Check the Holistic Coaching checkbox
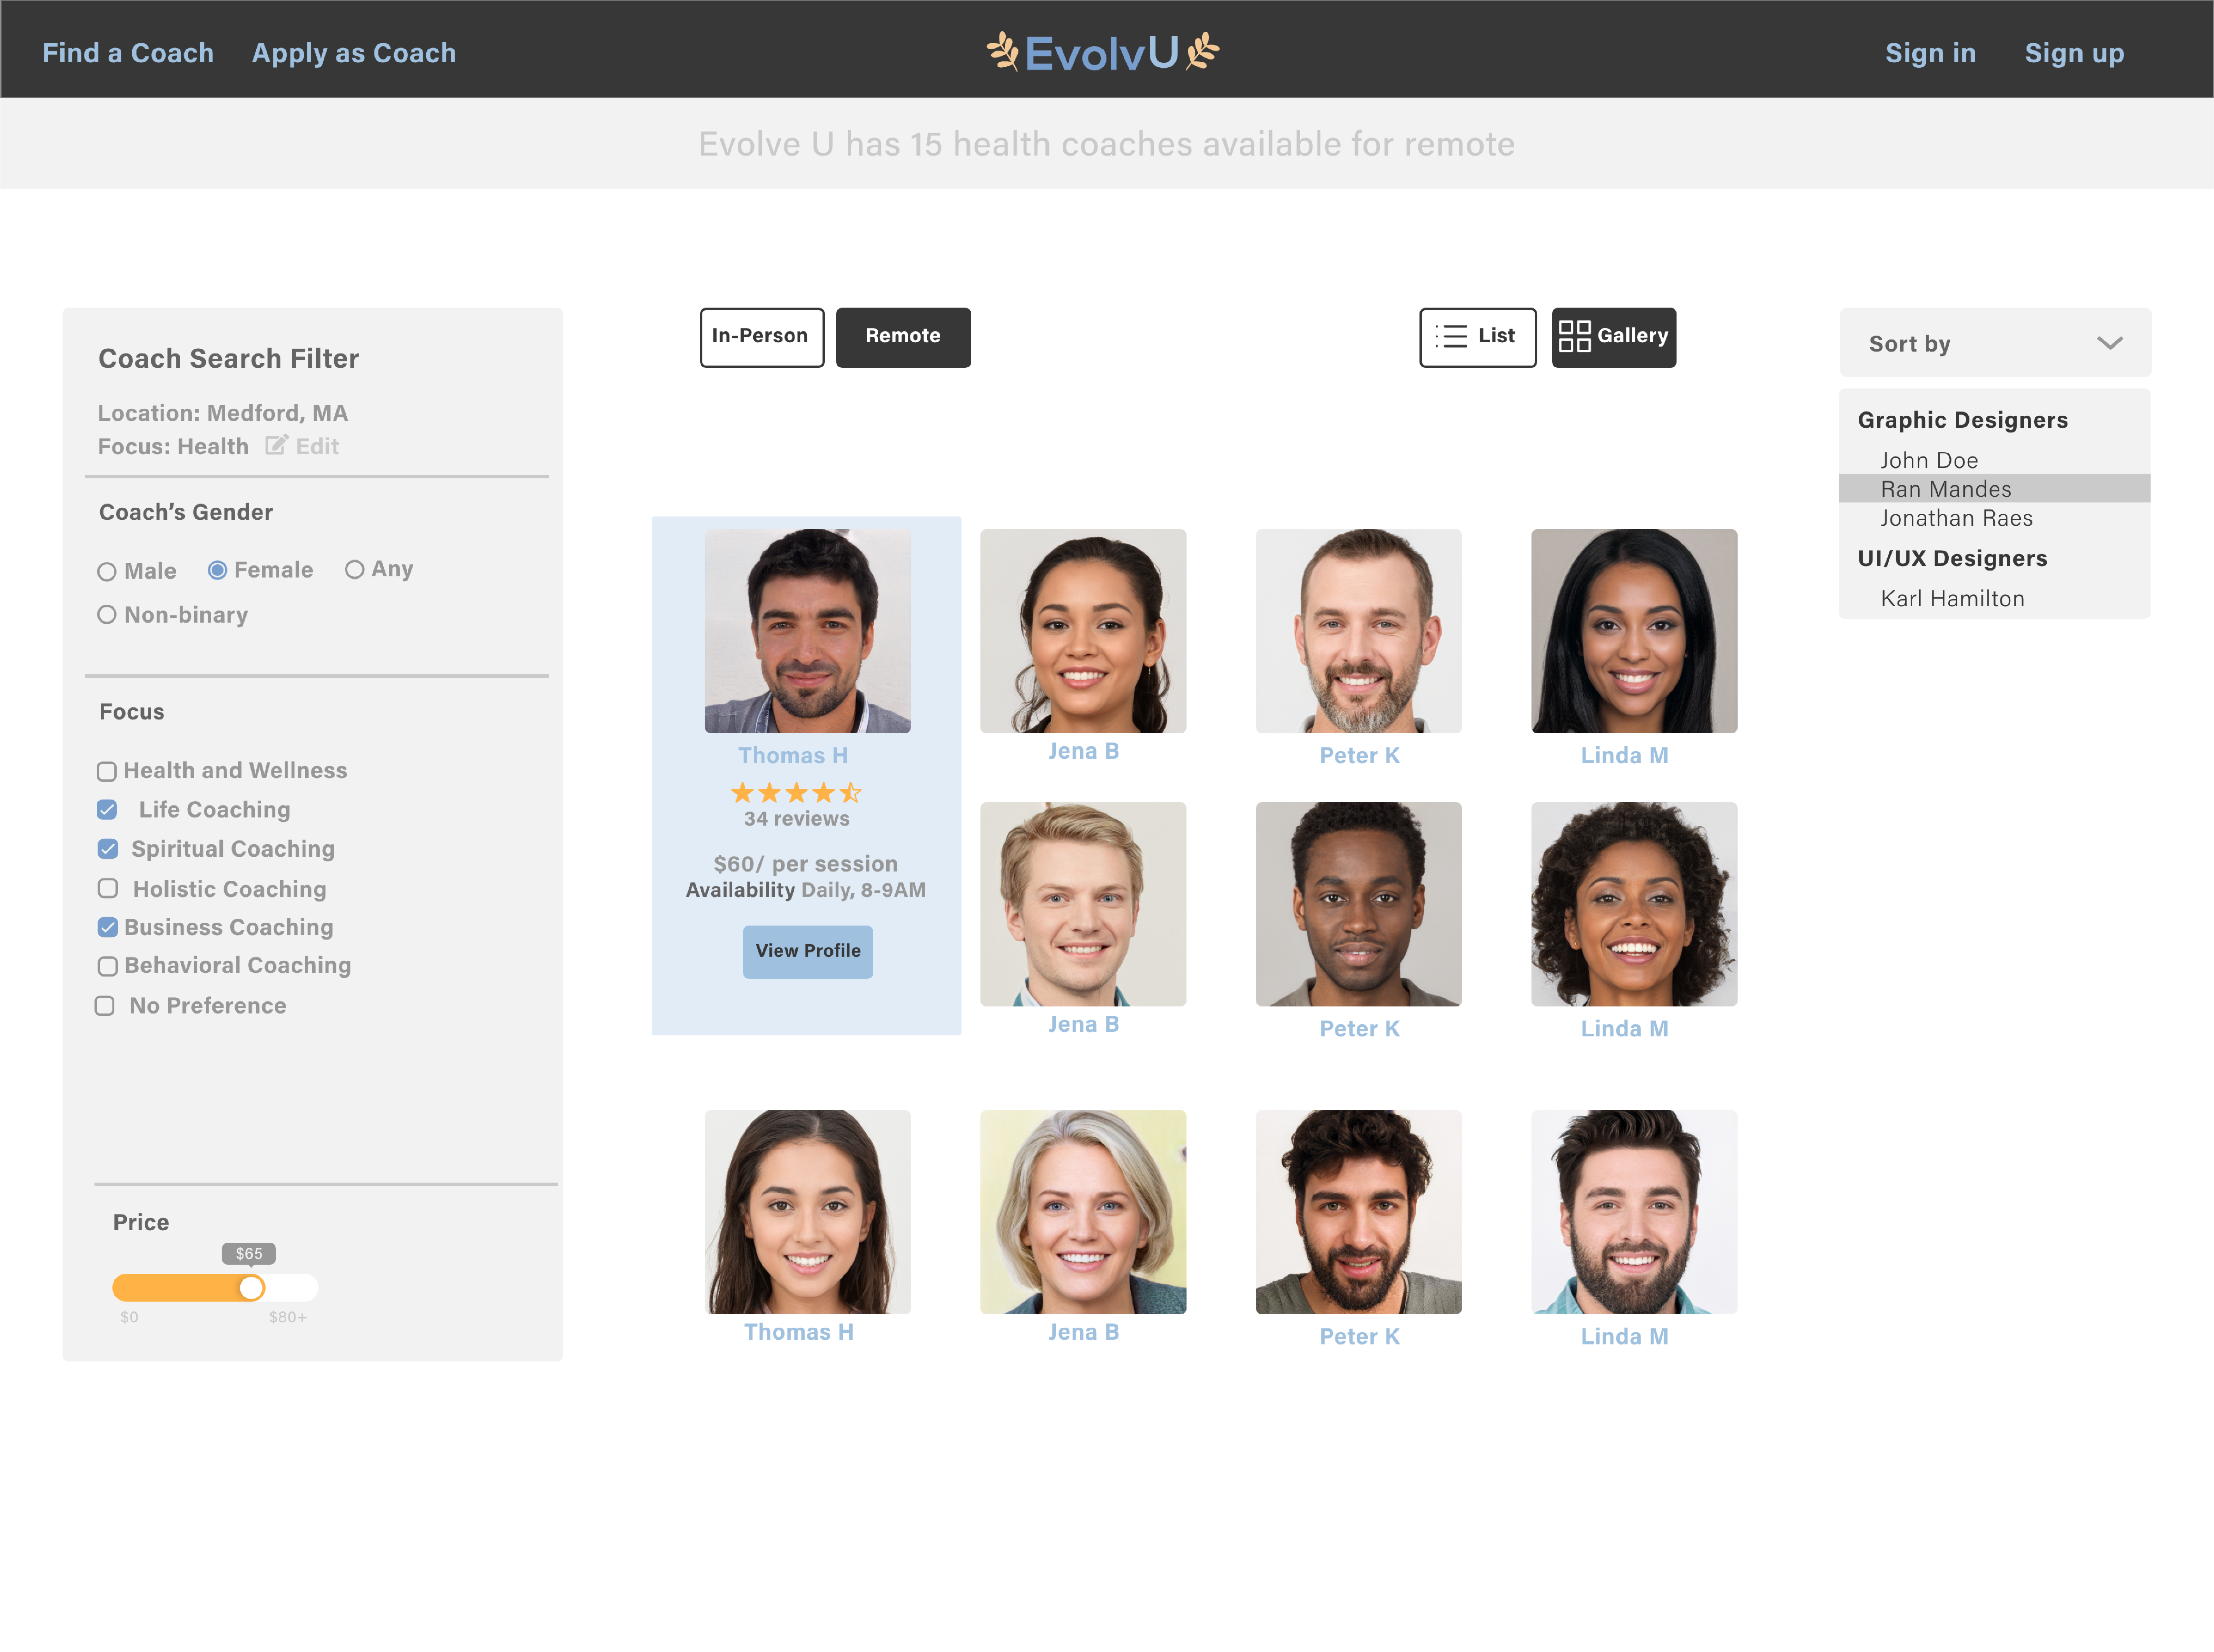Viewport: 2214px width, 1652px height. pos(108,888)
